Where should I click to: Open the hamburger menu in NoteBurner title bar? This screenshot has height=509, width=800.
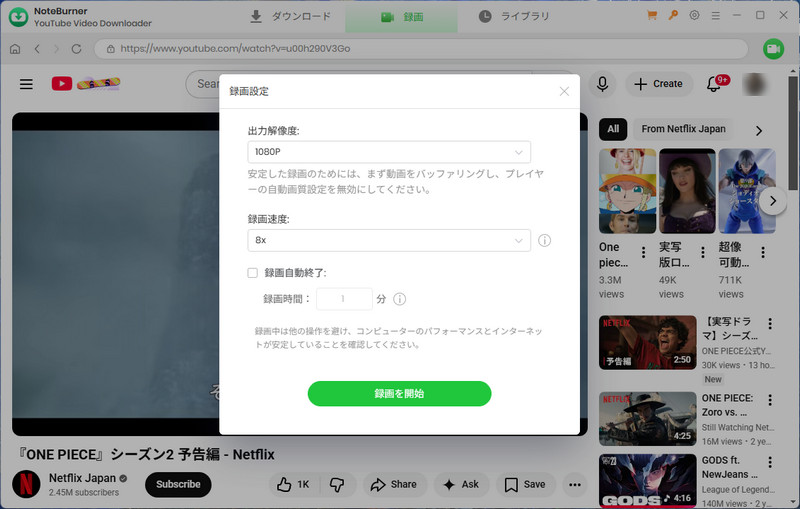click(x=716, y=16)
